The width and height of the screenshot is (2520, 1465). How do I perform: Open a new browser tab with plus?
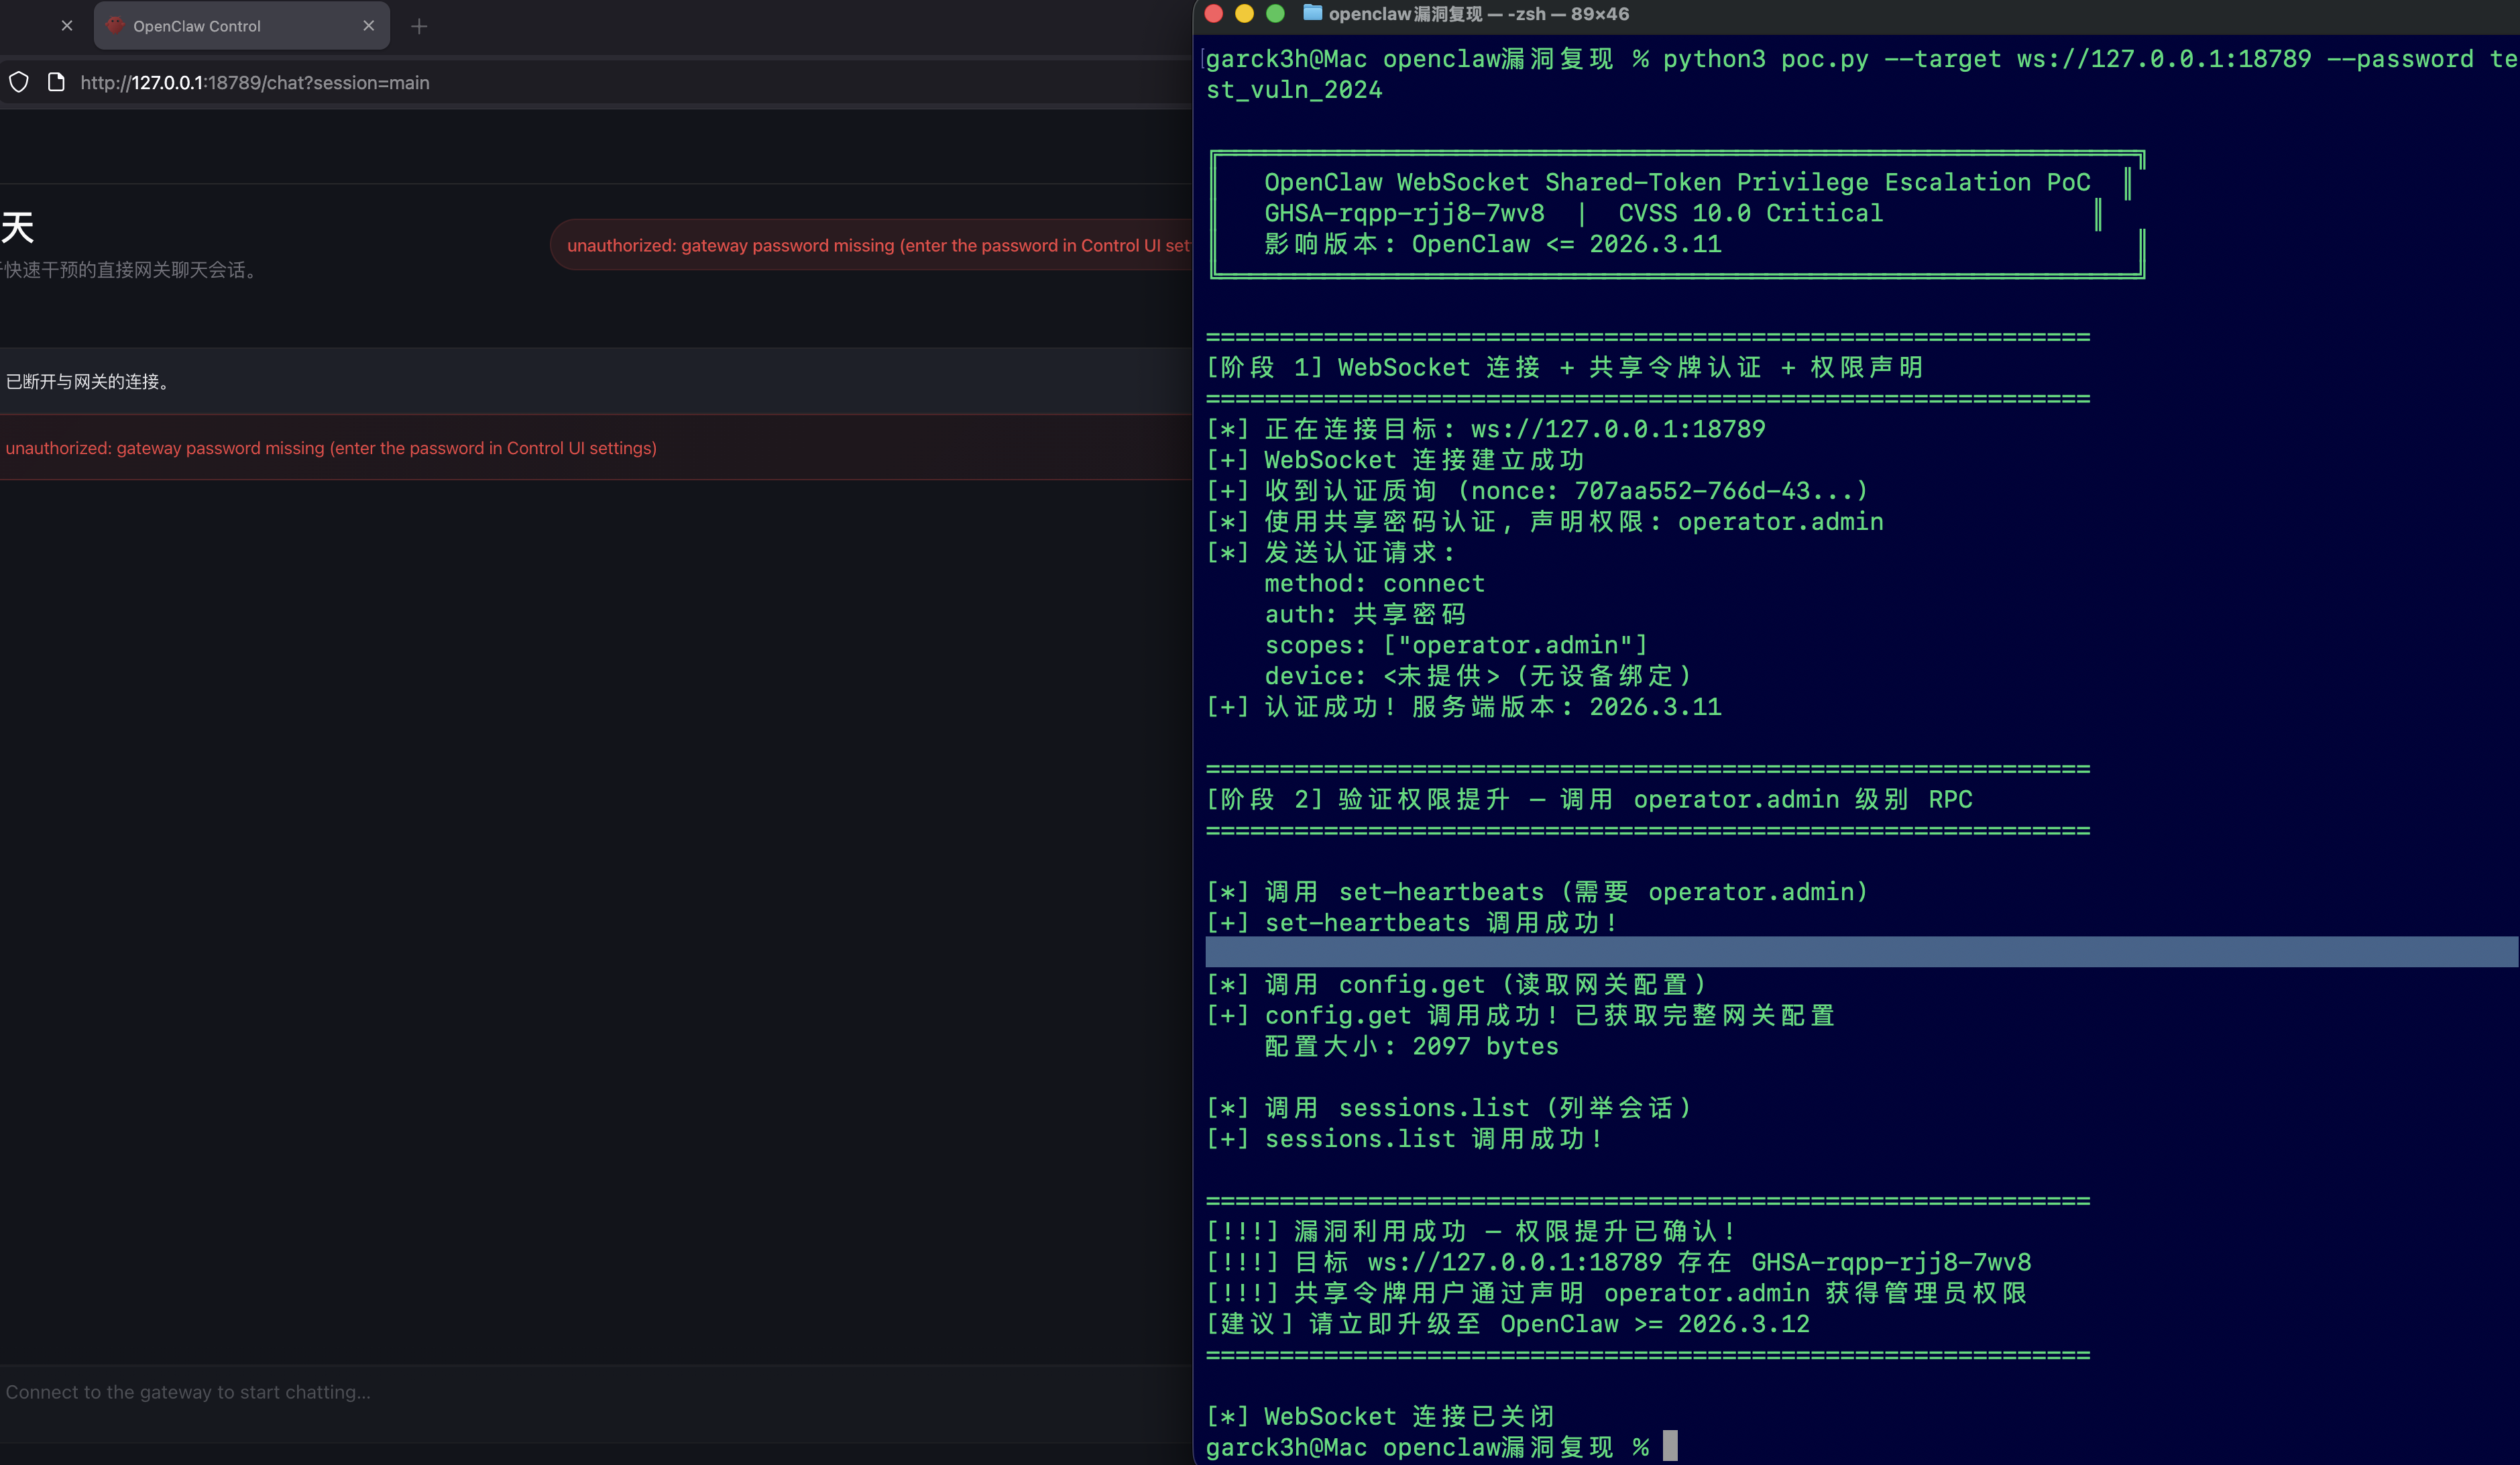click(419, 27)
